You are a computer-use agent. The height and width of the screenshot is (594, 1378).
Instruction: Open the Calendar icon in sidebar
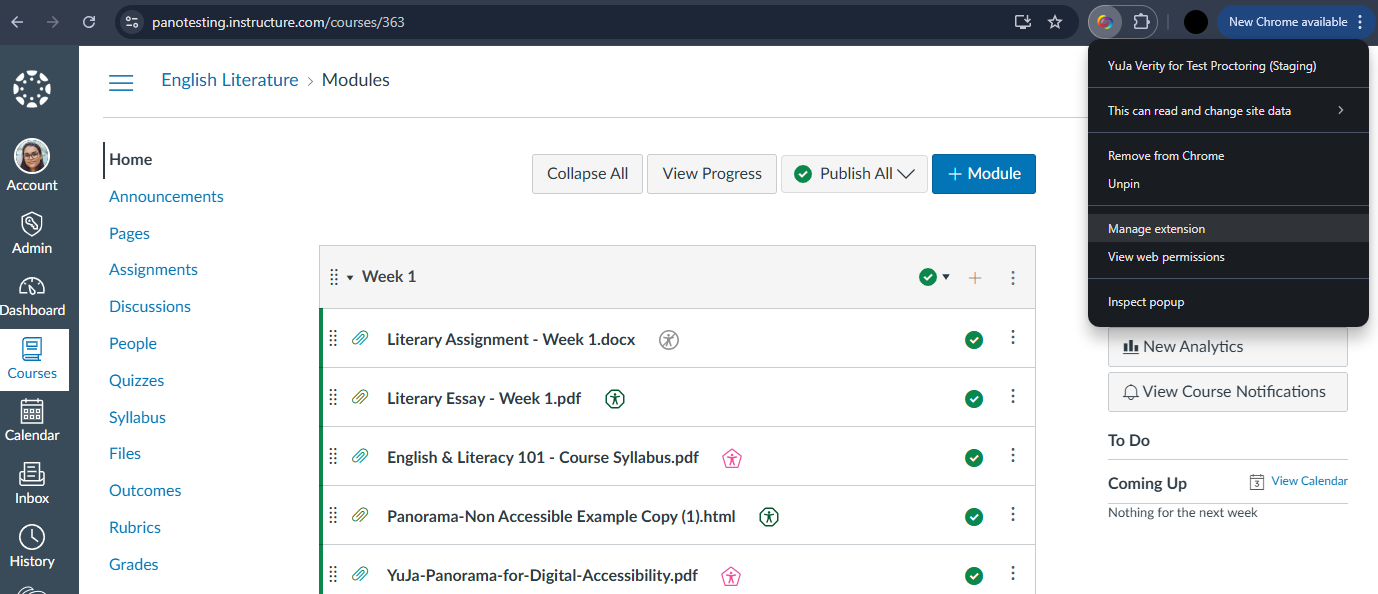tap(32, 411)
